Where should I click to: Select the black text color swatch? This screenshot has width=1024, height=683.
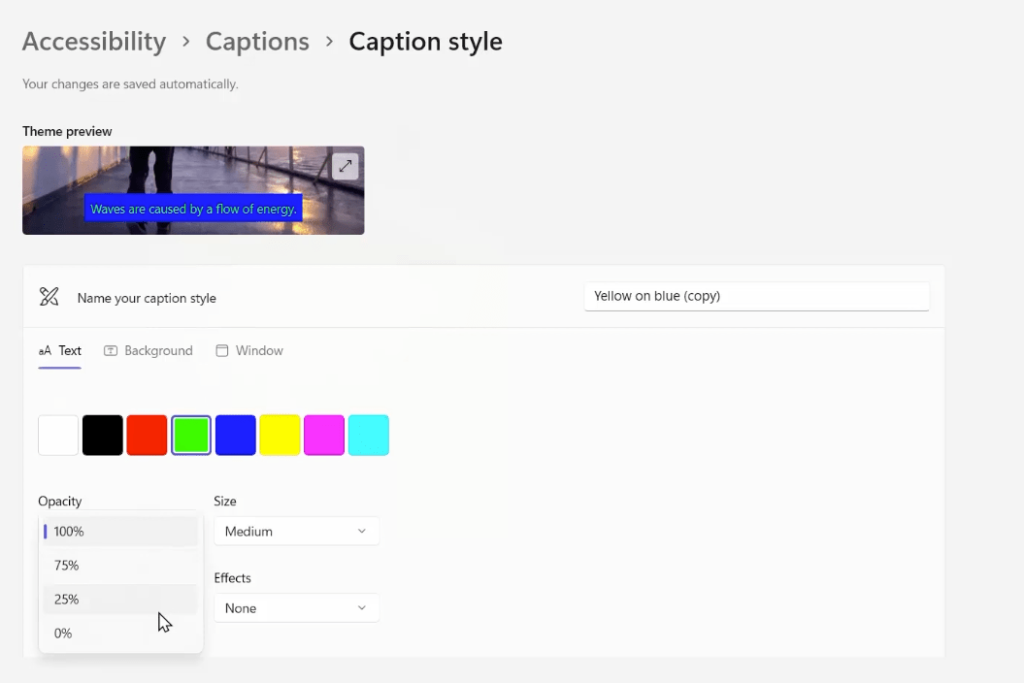[x=102, y=434]
